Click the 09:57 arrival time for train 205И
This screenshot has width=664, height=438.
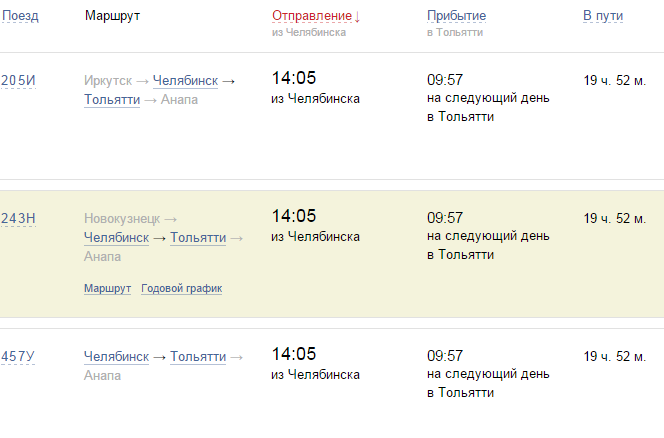[x=445, y=79]
